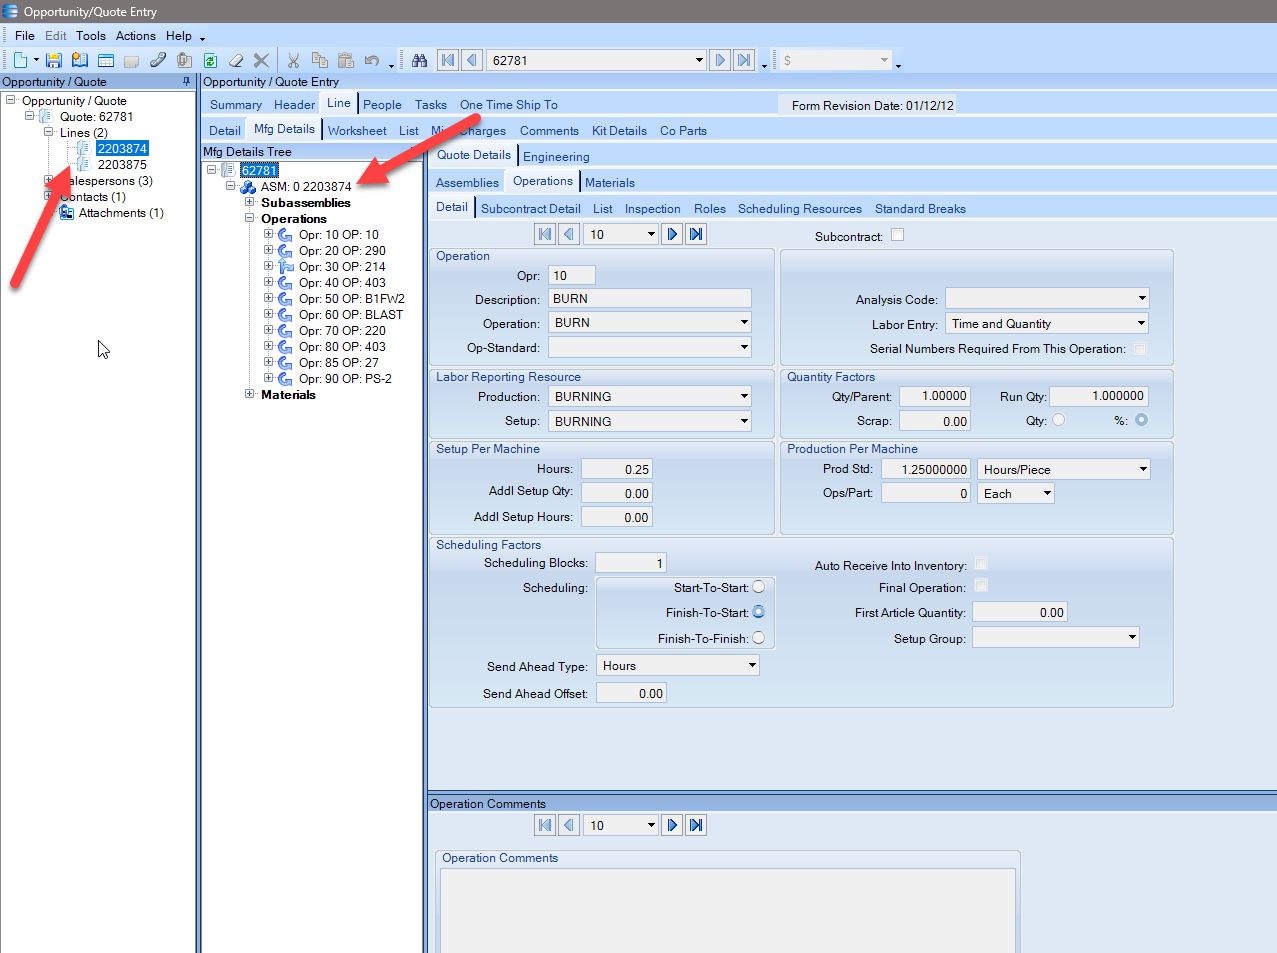This screenshot has height=953, width=1277.
Task: Open the Actions menu
Action: click(136, 36)
